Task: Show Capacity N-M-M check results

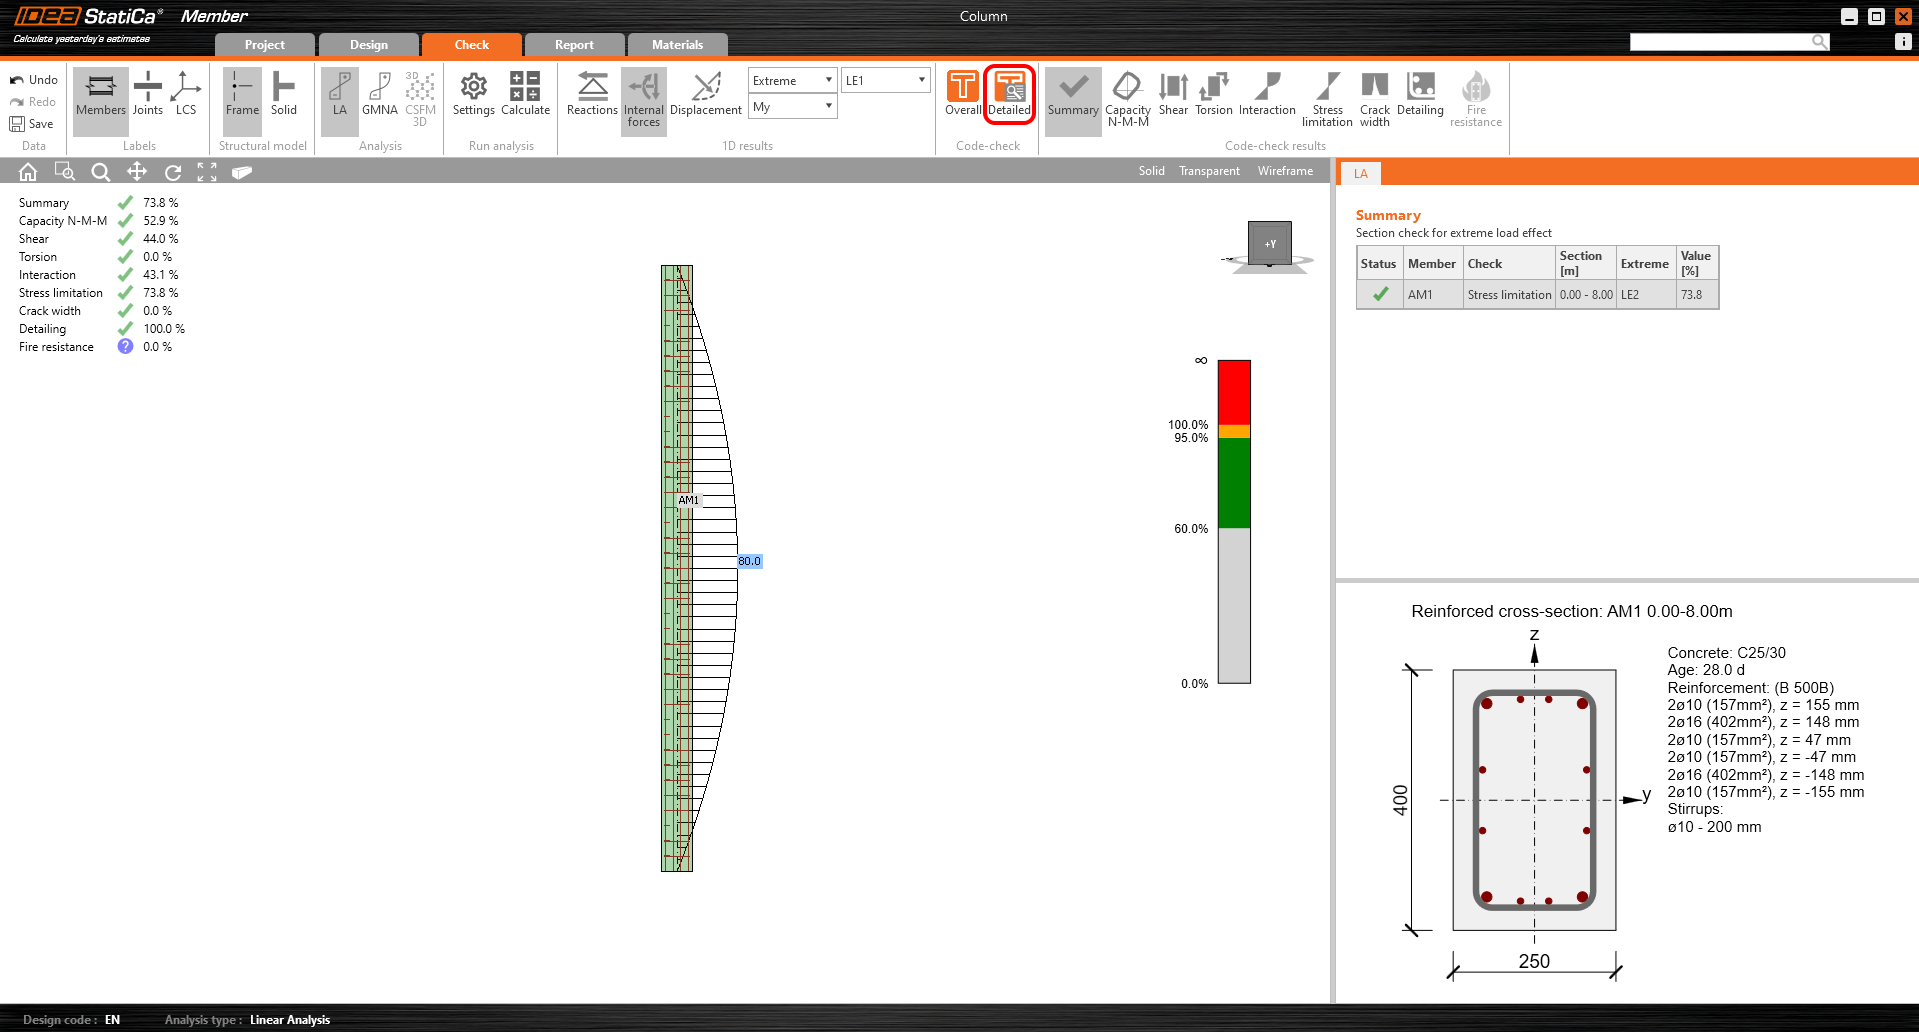Action: [1127, 98]
